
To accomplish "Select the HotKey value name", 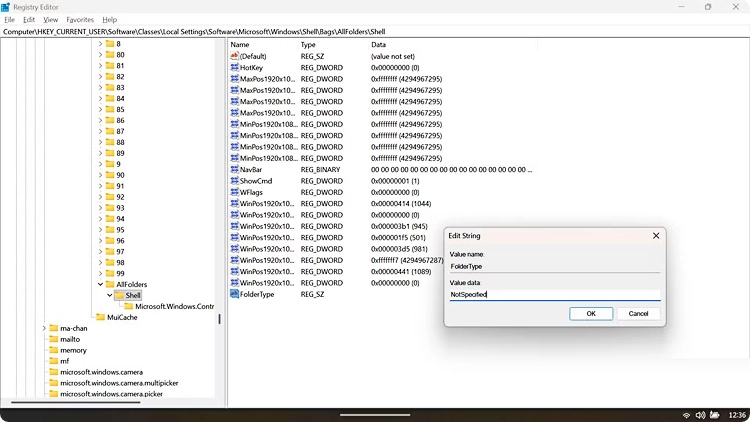I will (251, 67).
